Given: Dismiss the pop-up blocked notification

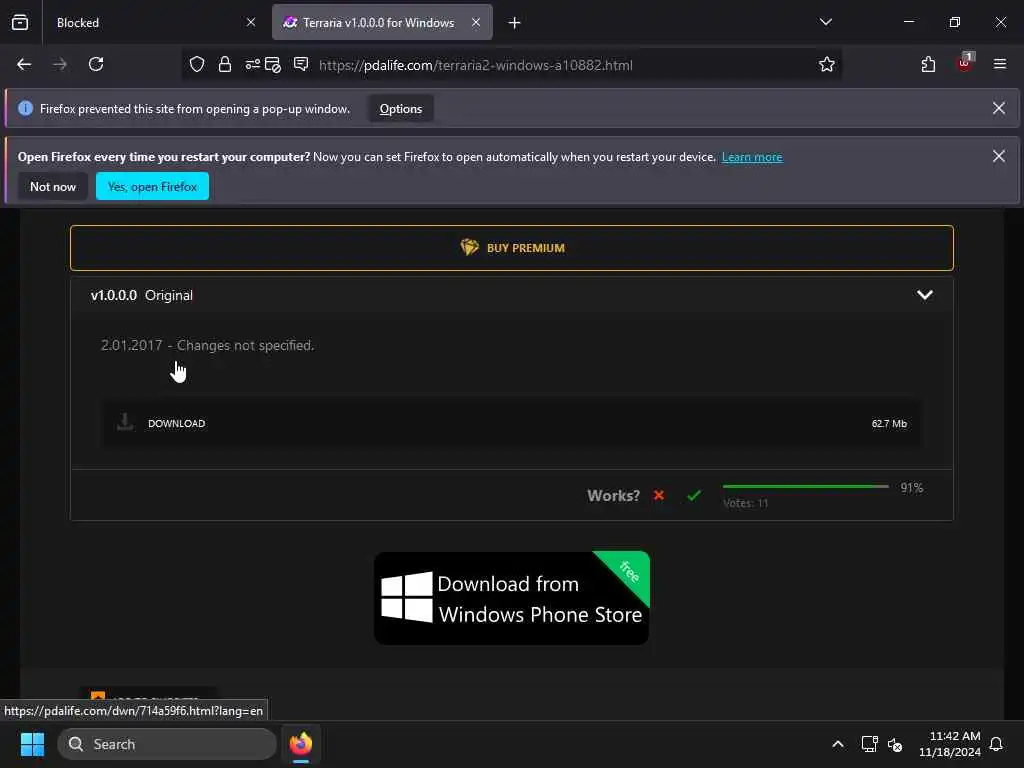Looking at the screenshot, I should tap(999, 108).
